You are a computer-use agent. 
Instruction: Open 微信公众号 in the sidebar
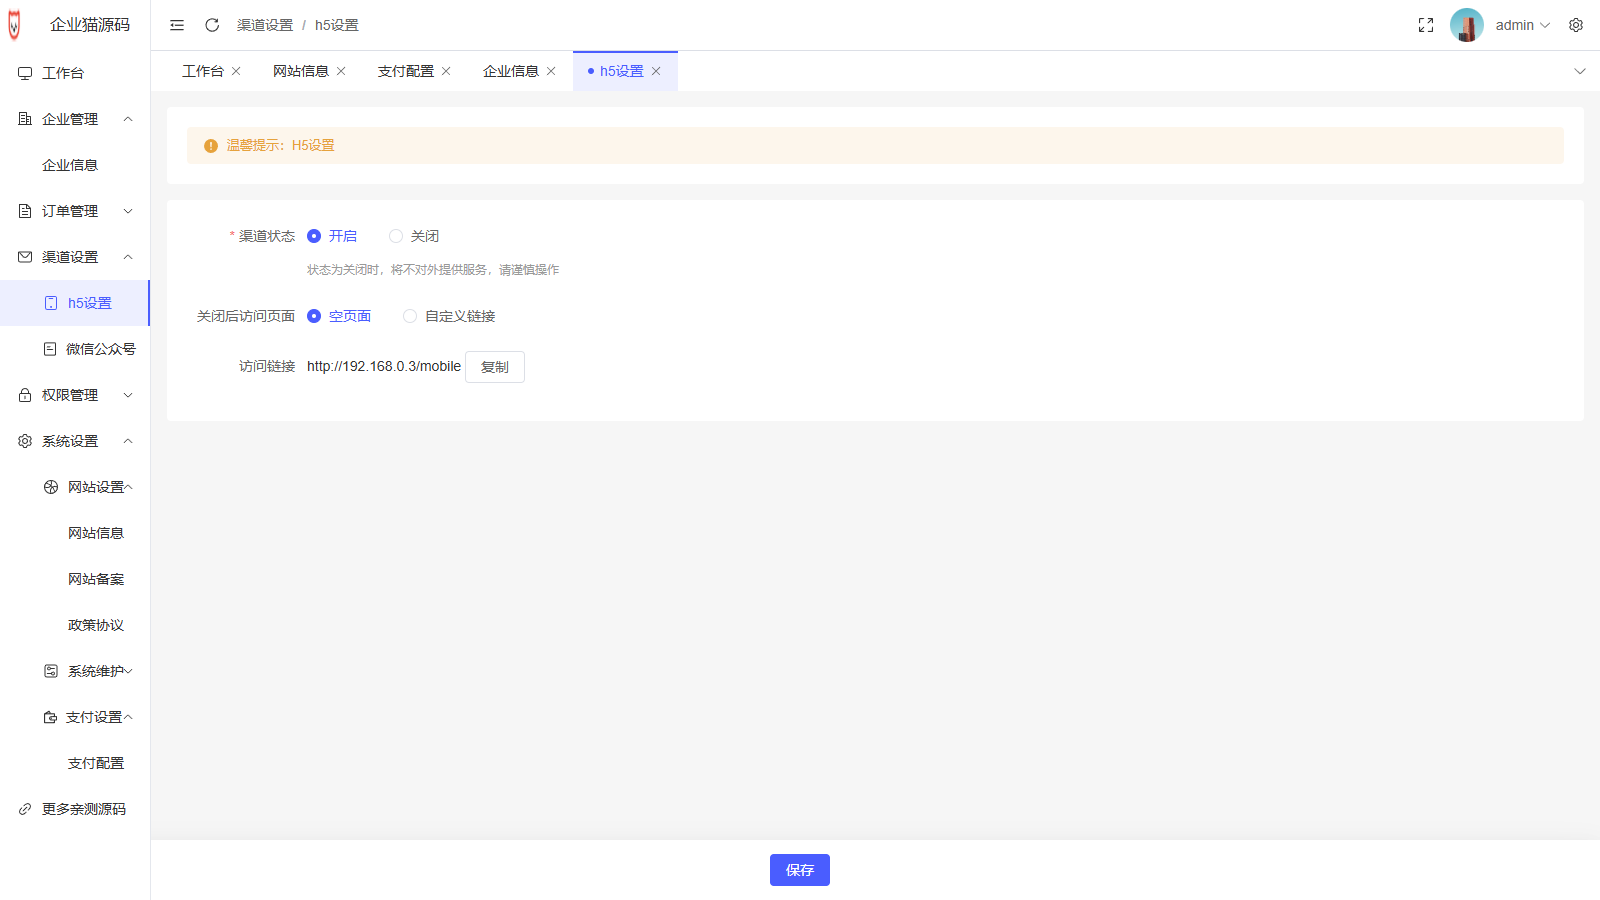click(x=100, y=349)
